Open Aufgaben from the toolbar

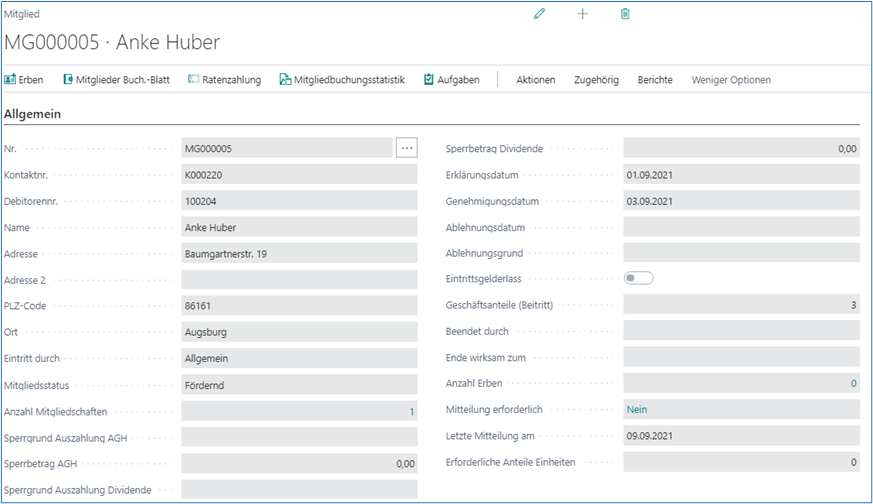(451, 80)
